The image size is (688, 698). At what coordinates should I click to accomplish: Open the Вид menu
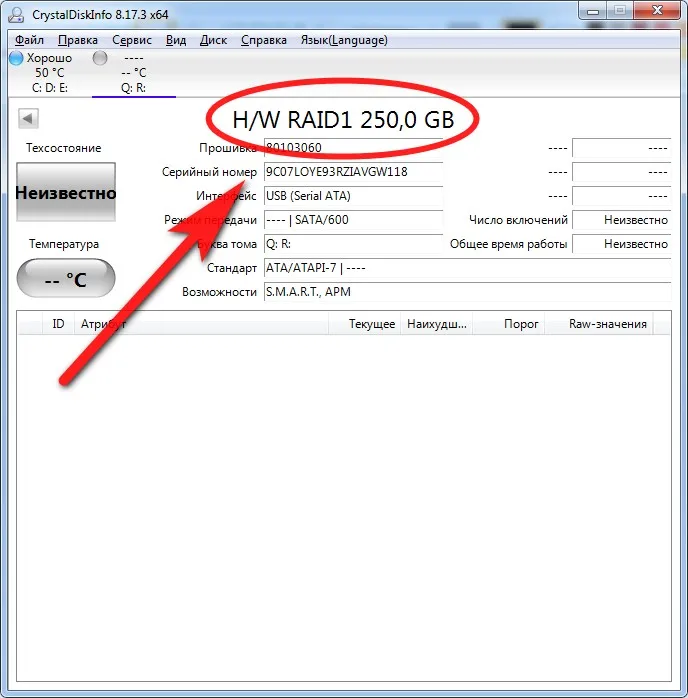176,40
